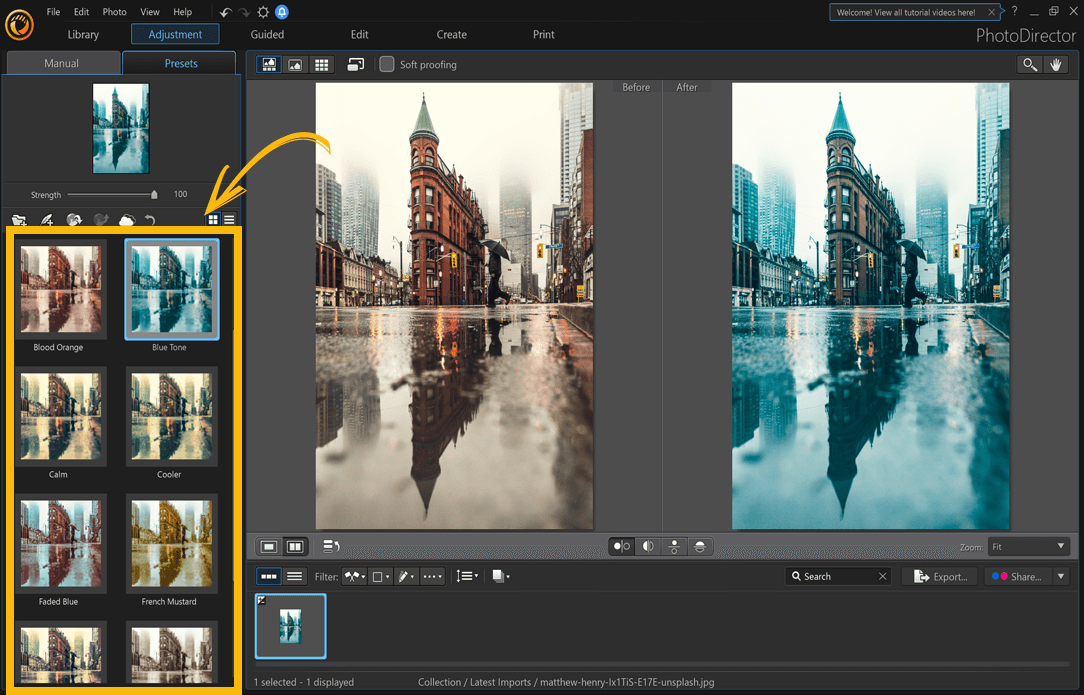The image size is (1084, 695).
Task: Activate the Zoom magnifier tool
Action: pos(1030,64)
